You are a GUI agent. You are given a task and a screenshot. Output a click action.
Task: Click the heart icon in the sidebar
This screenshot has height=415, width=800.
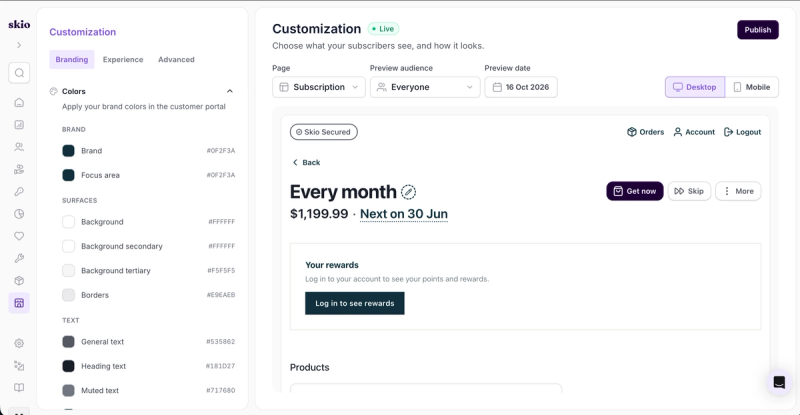coord(19,236)
